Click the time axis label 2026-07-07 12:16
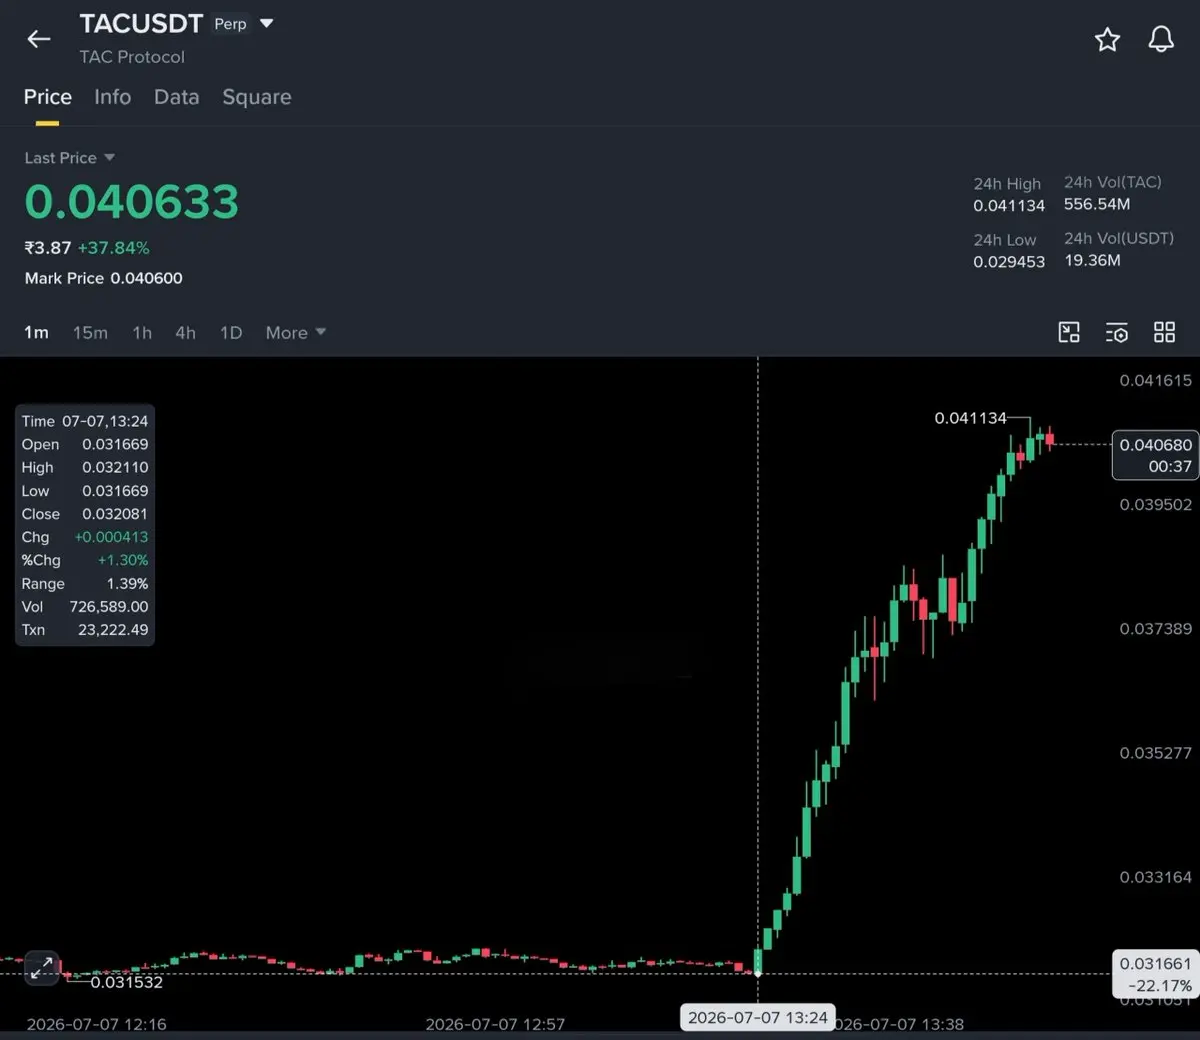The height and width of the screenshot is (1040, 1200). (x=96, y=1024)
